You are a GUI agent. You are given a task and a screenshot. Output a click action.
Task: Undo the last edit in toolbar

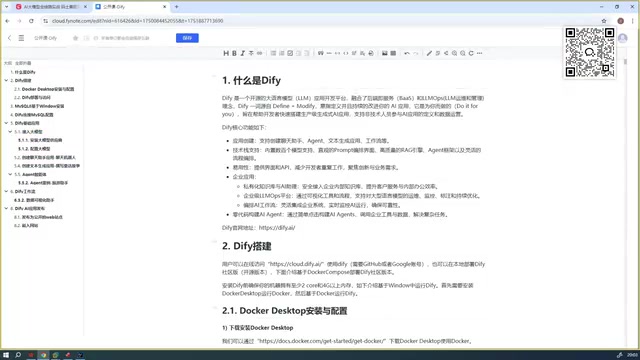pyautogui.click(x=407, y=53)
